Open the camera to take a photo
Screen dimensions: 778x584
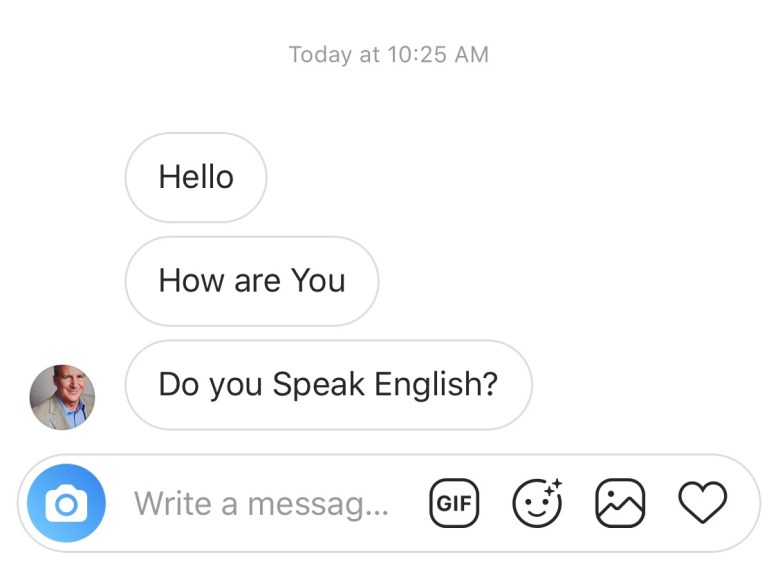pos(66,503)
